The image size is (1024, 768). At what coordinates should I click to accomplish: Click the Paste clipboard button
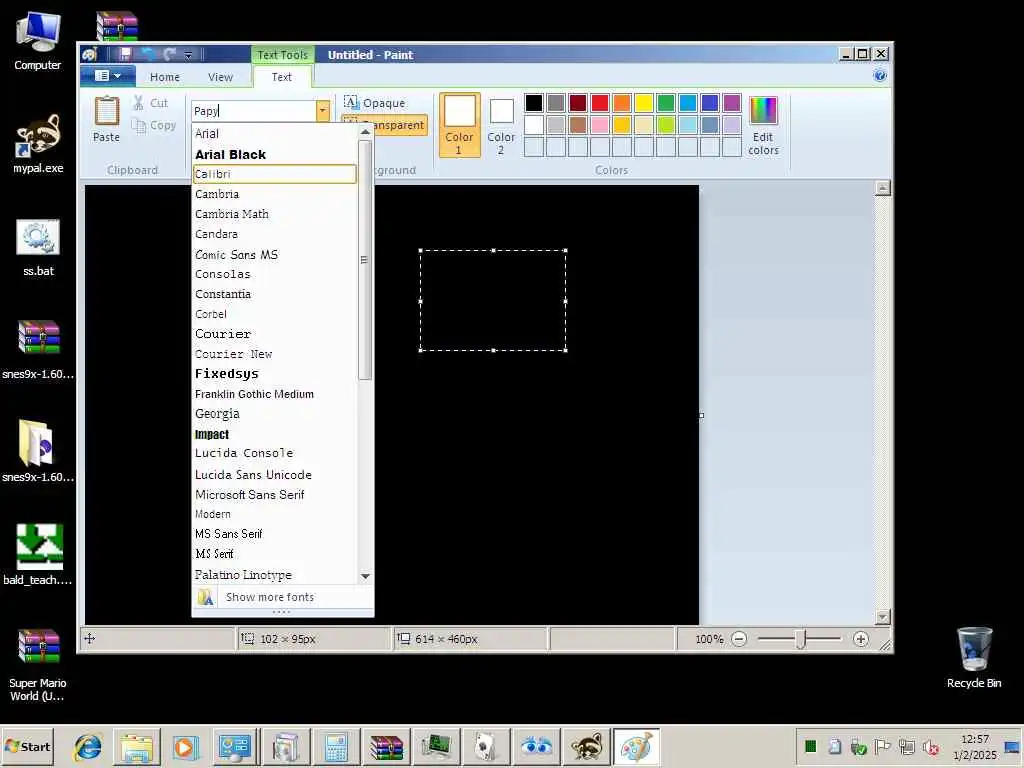106,119
